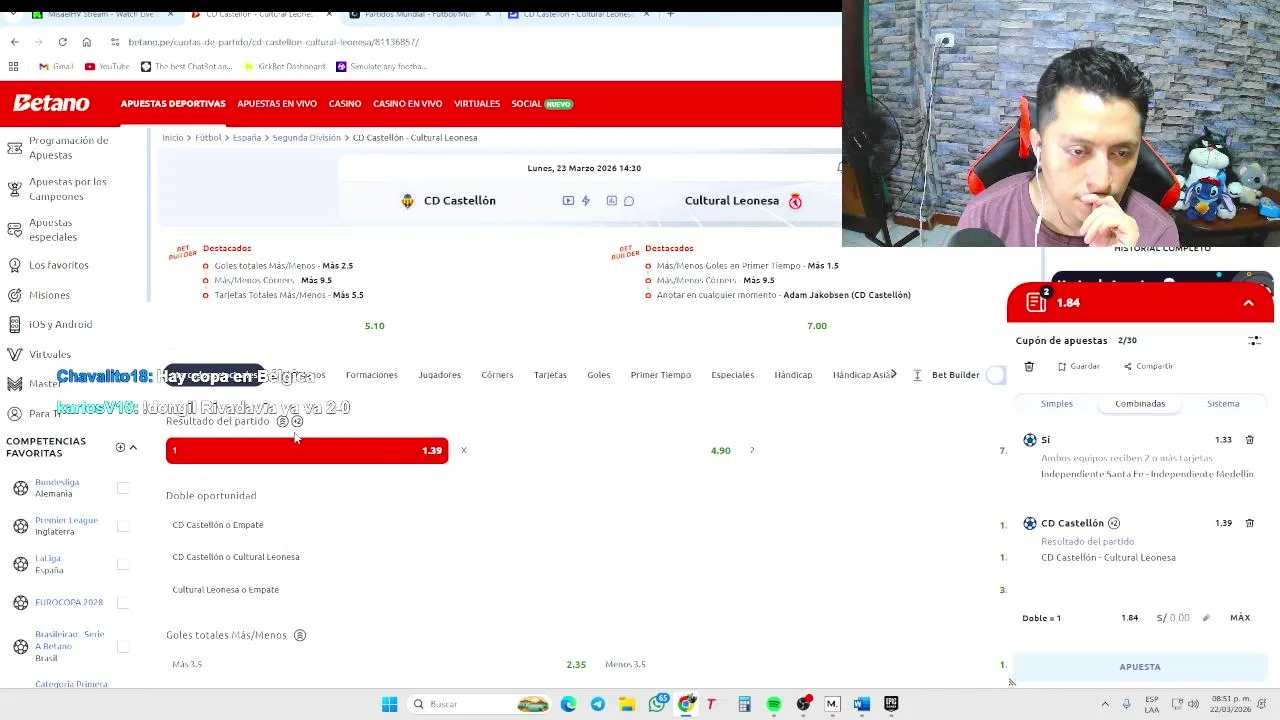This screenshot has width=1280, height=720.
Task: Open Apuestas en Vivo in the top menu
Action: [x=277, y=104]
